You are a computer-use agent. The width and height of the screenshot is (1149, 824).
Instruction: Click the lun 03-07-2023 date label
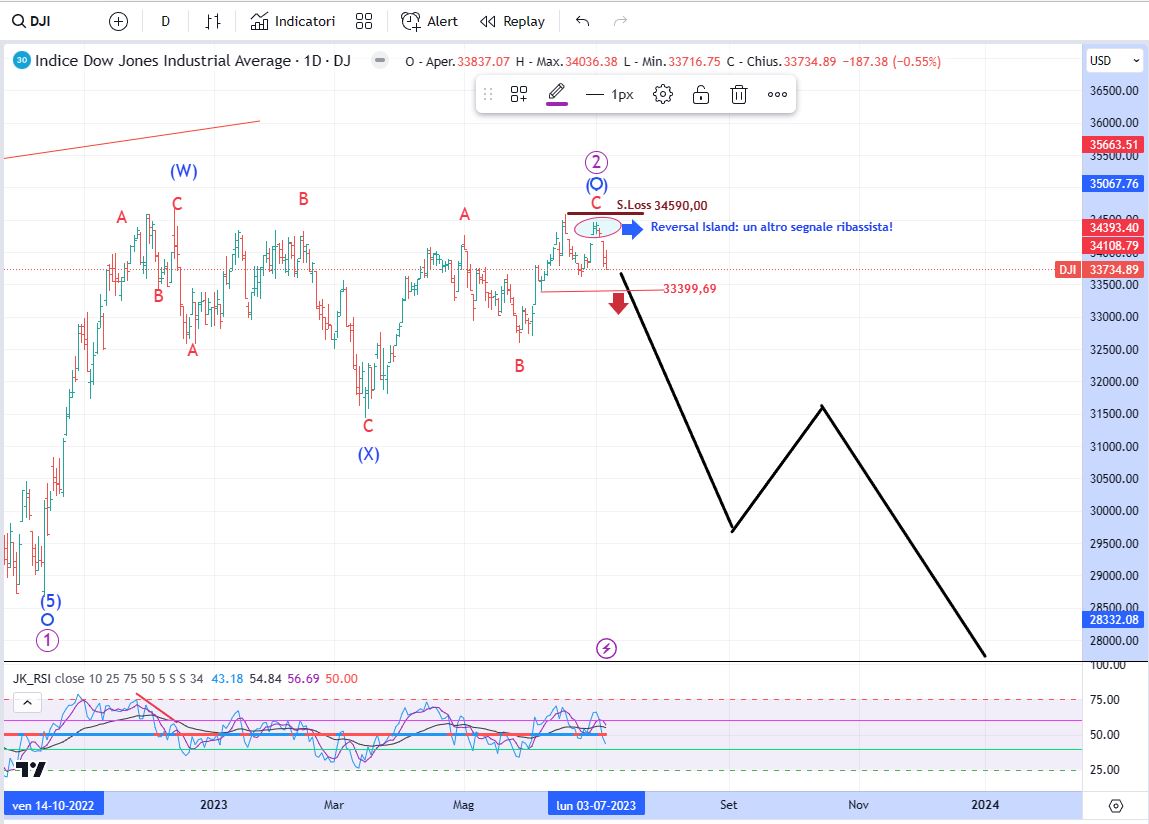pos(596,805)
